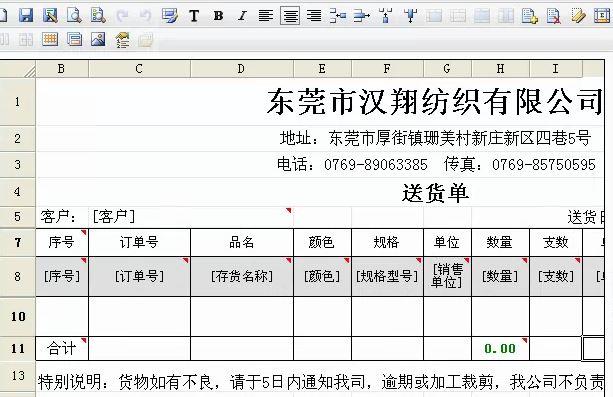
Task: Toggle bold formatting
Action: point(218,16)
